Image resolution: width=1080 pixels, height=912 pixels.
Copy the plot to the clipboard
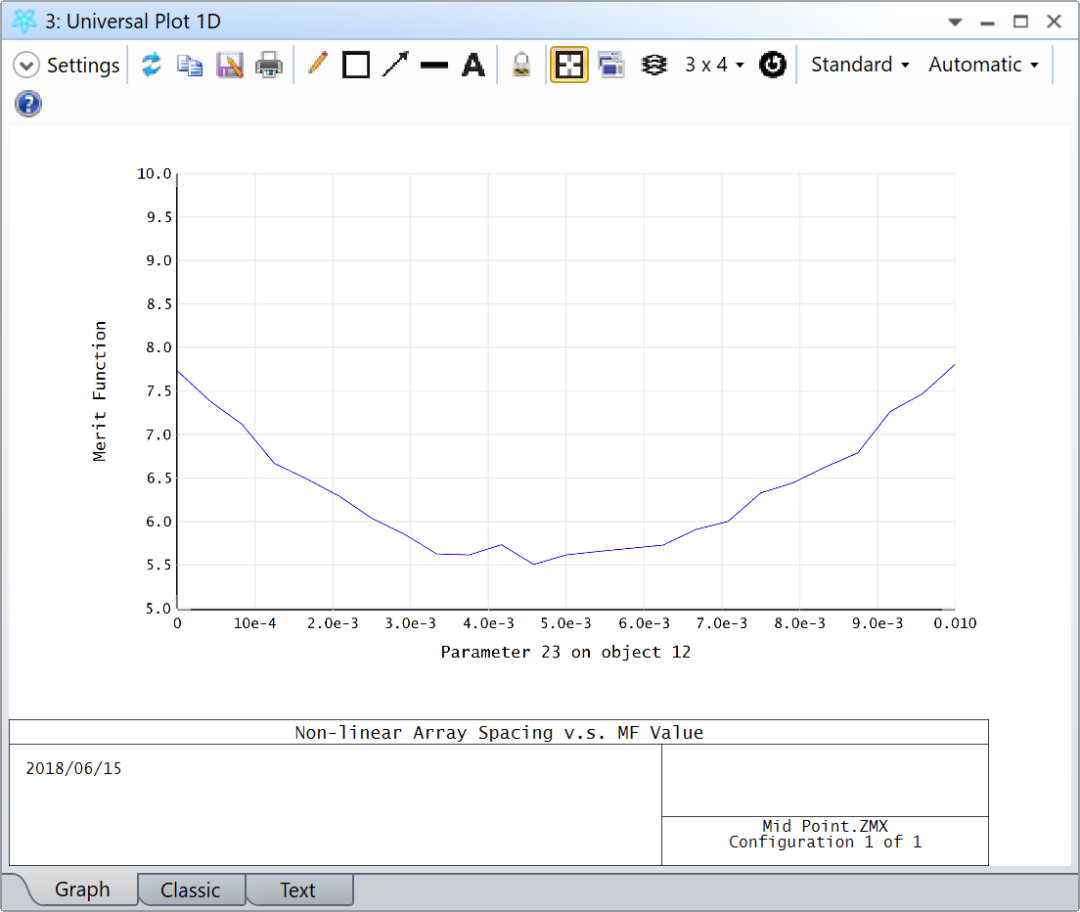190,64
